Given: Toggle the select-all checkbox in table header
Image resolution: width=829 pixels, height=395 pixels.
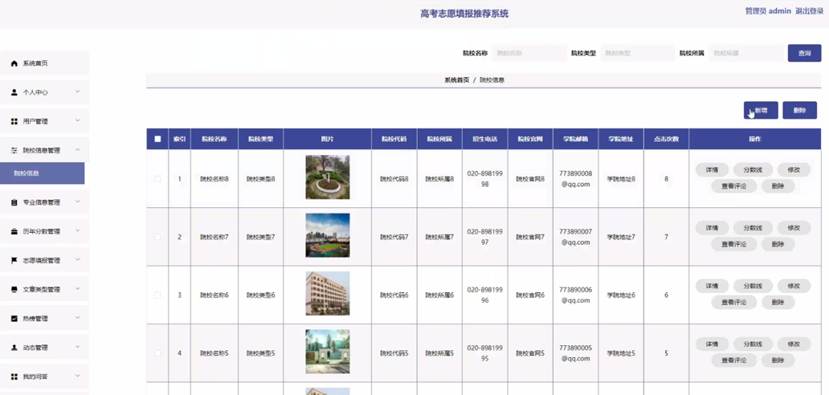Looking at the screenshot, I should [x=158, y=139].
